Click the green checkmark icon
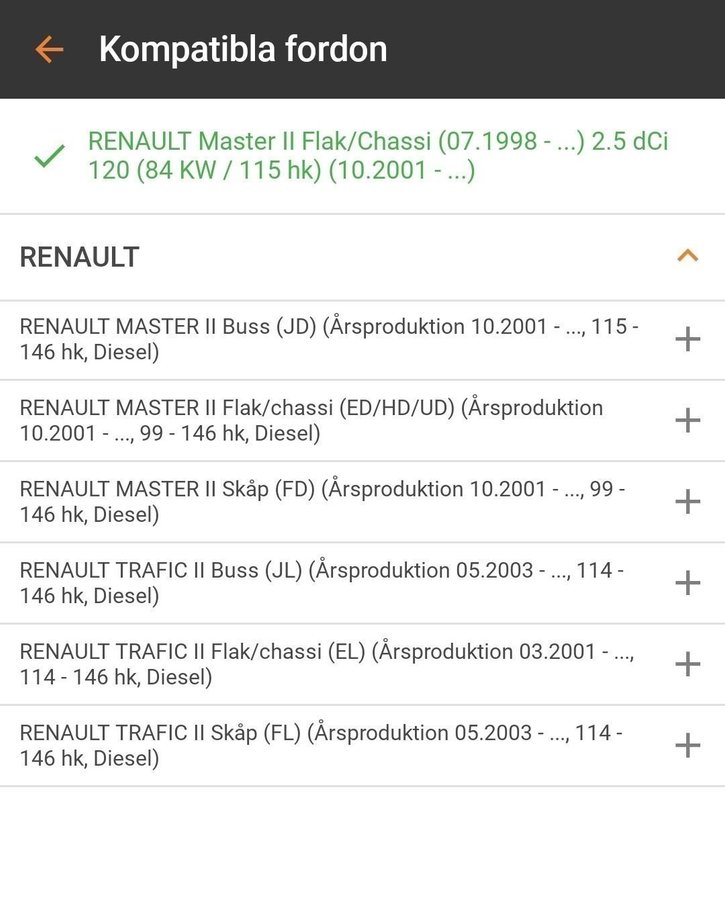Screen dimensions: 725x900 point(49,156)
